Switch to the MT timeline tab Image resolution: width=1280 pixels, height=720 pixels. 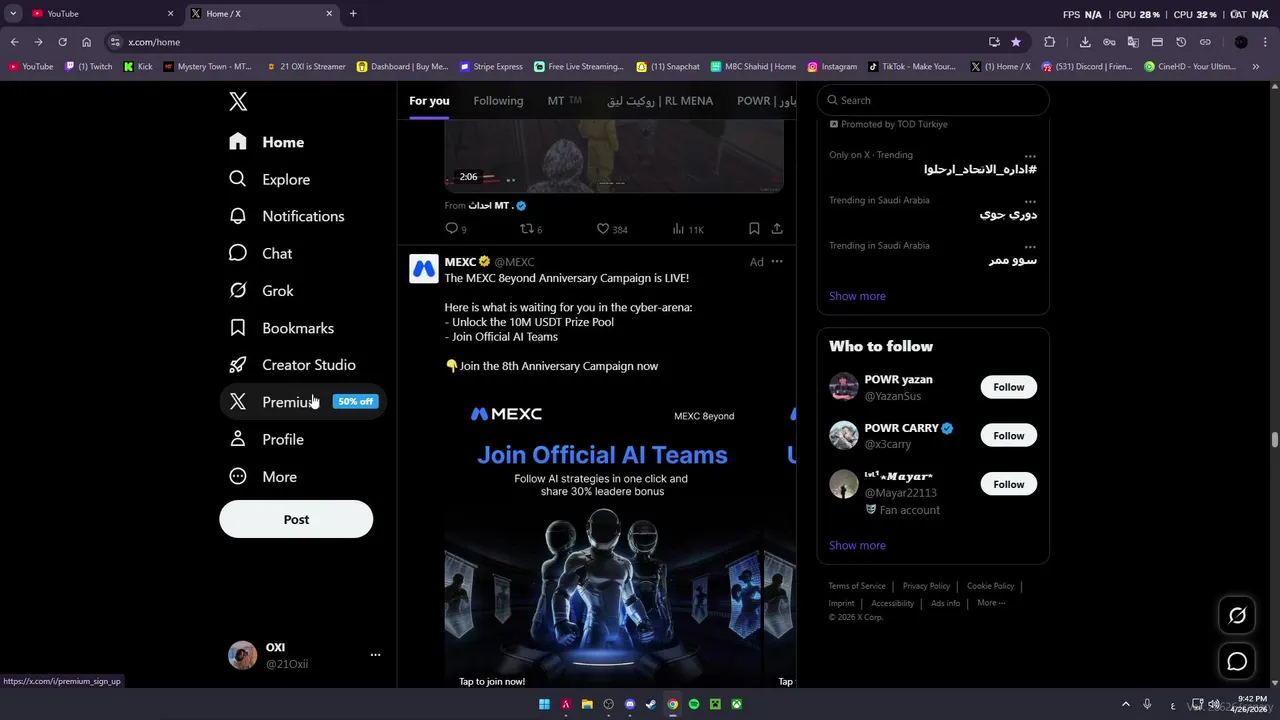tap(564, 101)
